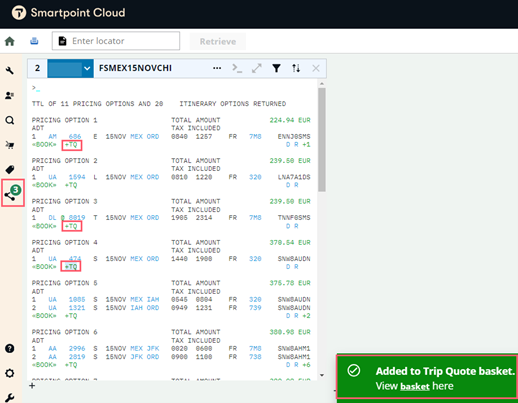Image resolution: width=518 pixels, height=403 pixels.
Task: Click fare basis LNA7A1DS
Action: pos(294,177)
